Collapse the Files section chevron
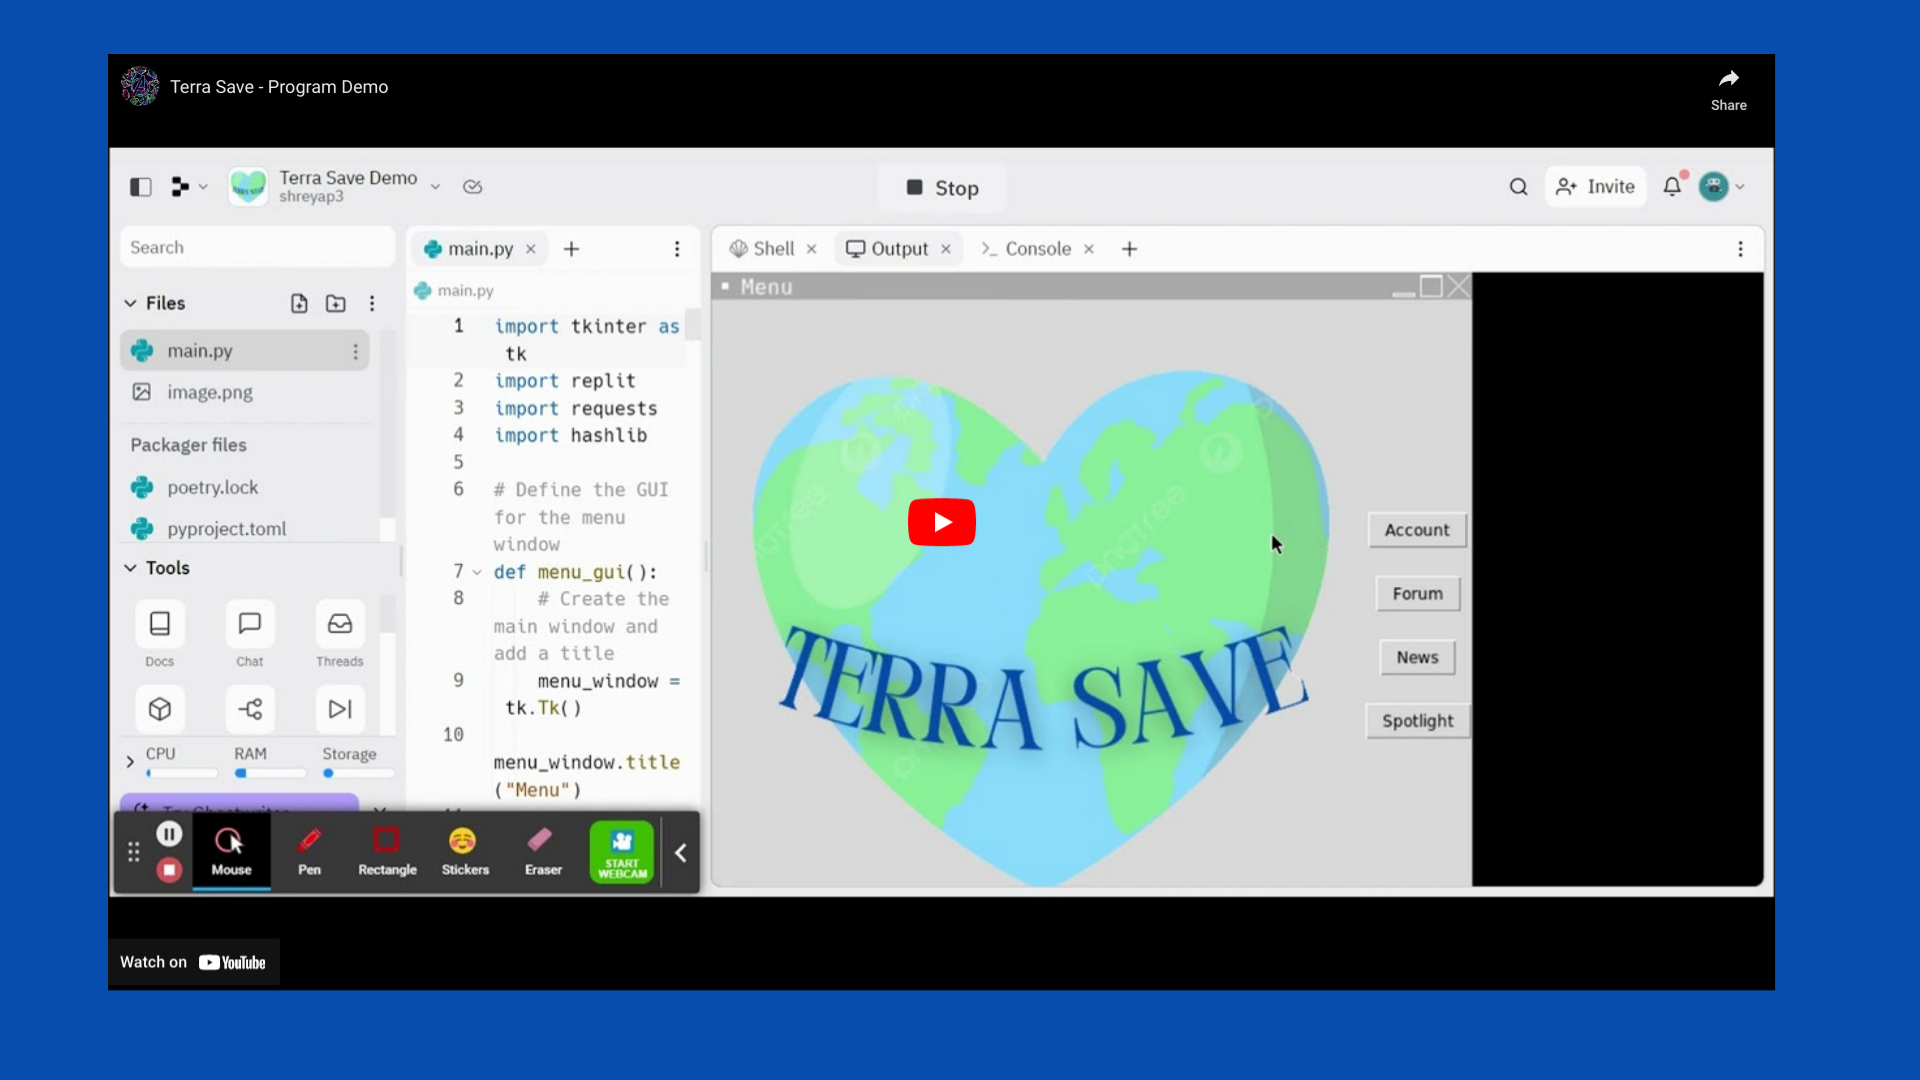The image size is (1920, 1080). click(130, 303)
